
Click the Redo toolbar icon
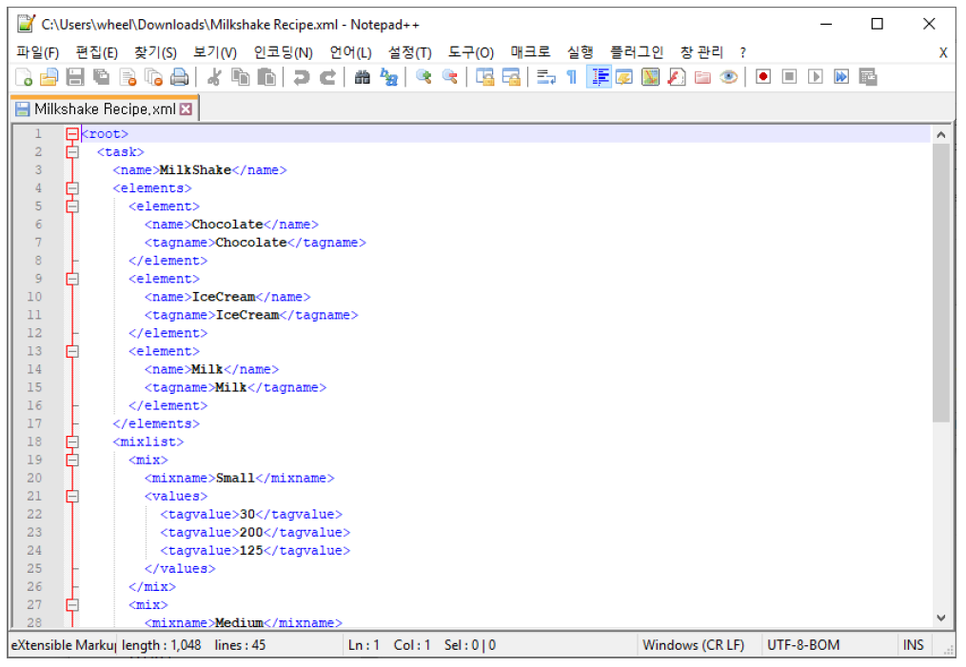tap(328, 77)
